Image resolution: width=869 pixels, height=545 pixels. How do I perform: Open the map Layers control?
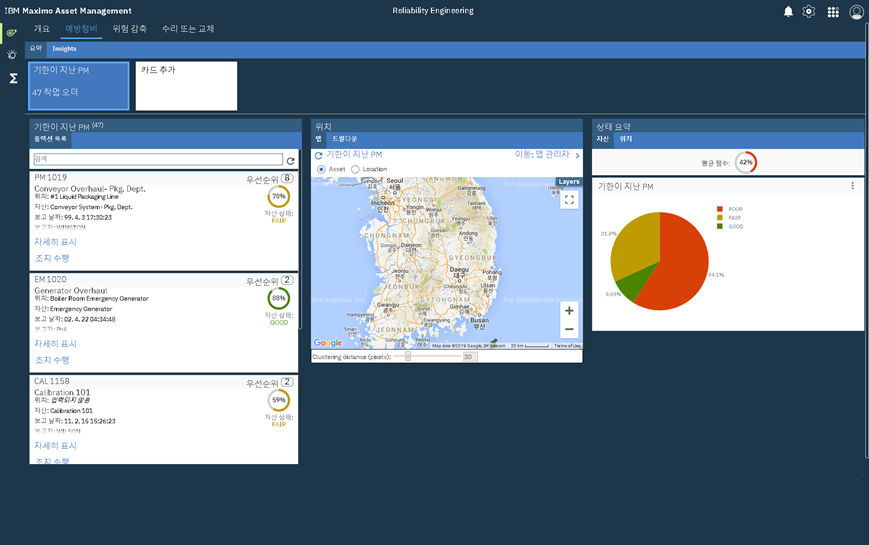[569, 182]
